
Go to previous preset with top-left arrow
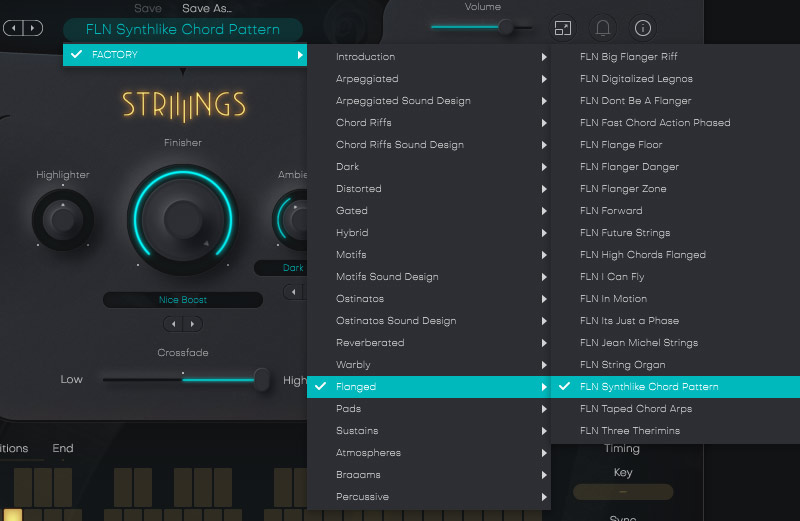[12, 28]
